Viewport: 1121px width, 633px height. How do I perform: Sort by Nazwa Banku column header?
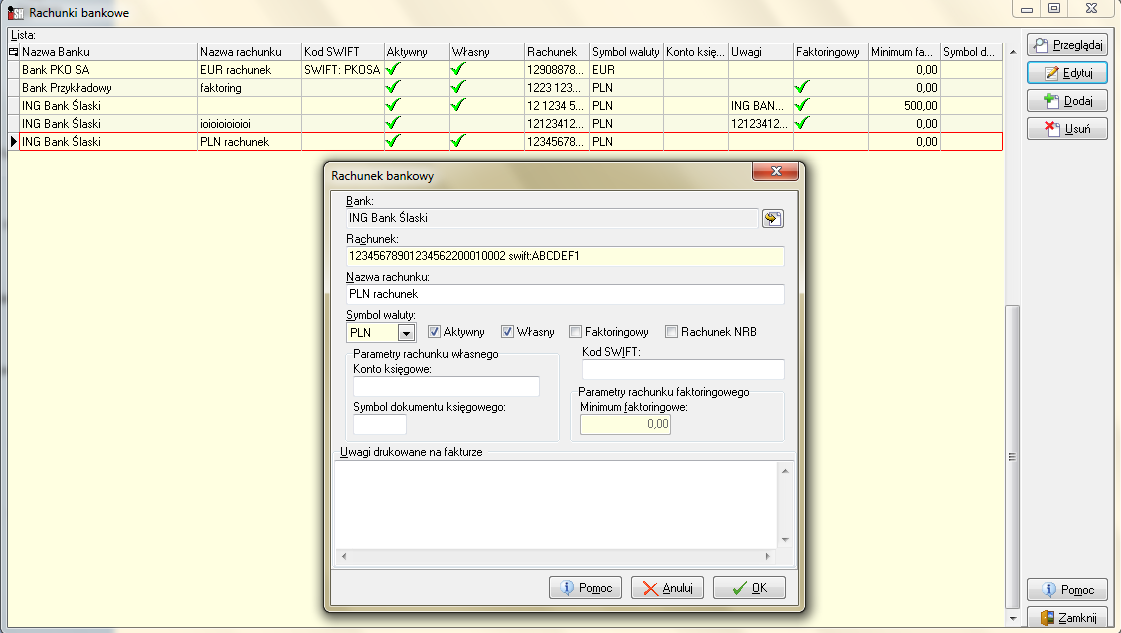click(109, 51)
